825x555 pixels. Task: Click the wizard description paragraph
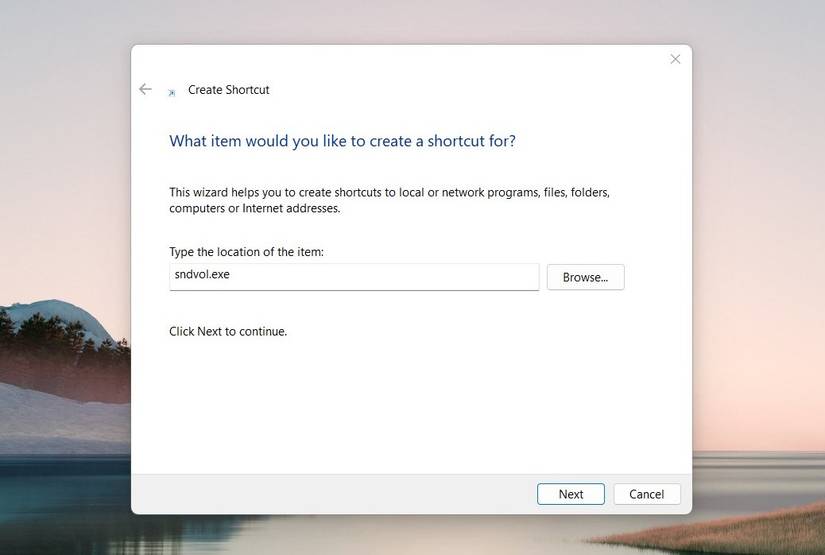[389, 200]
